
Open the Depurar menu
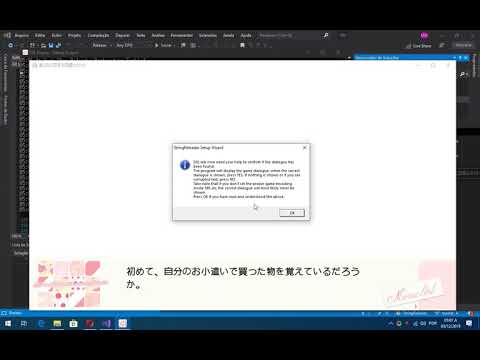[x=122, y=35]
